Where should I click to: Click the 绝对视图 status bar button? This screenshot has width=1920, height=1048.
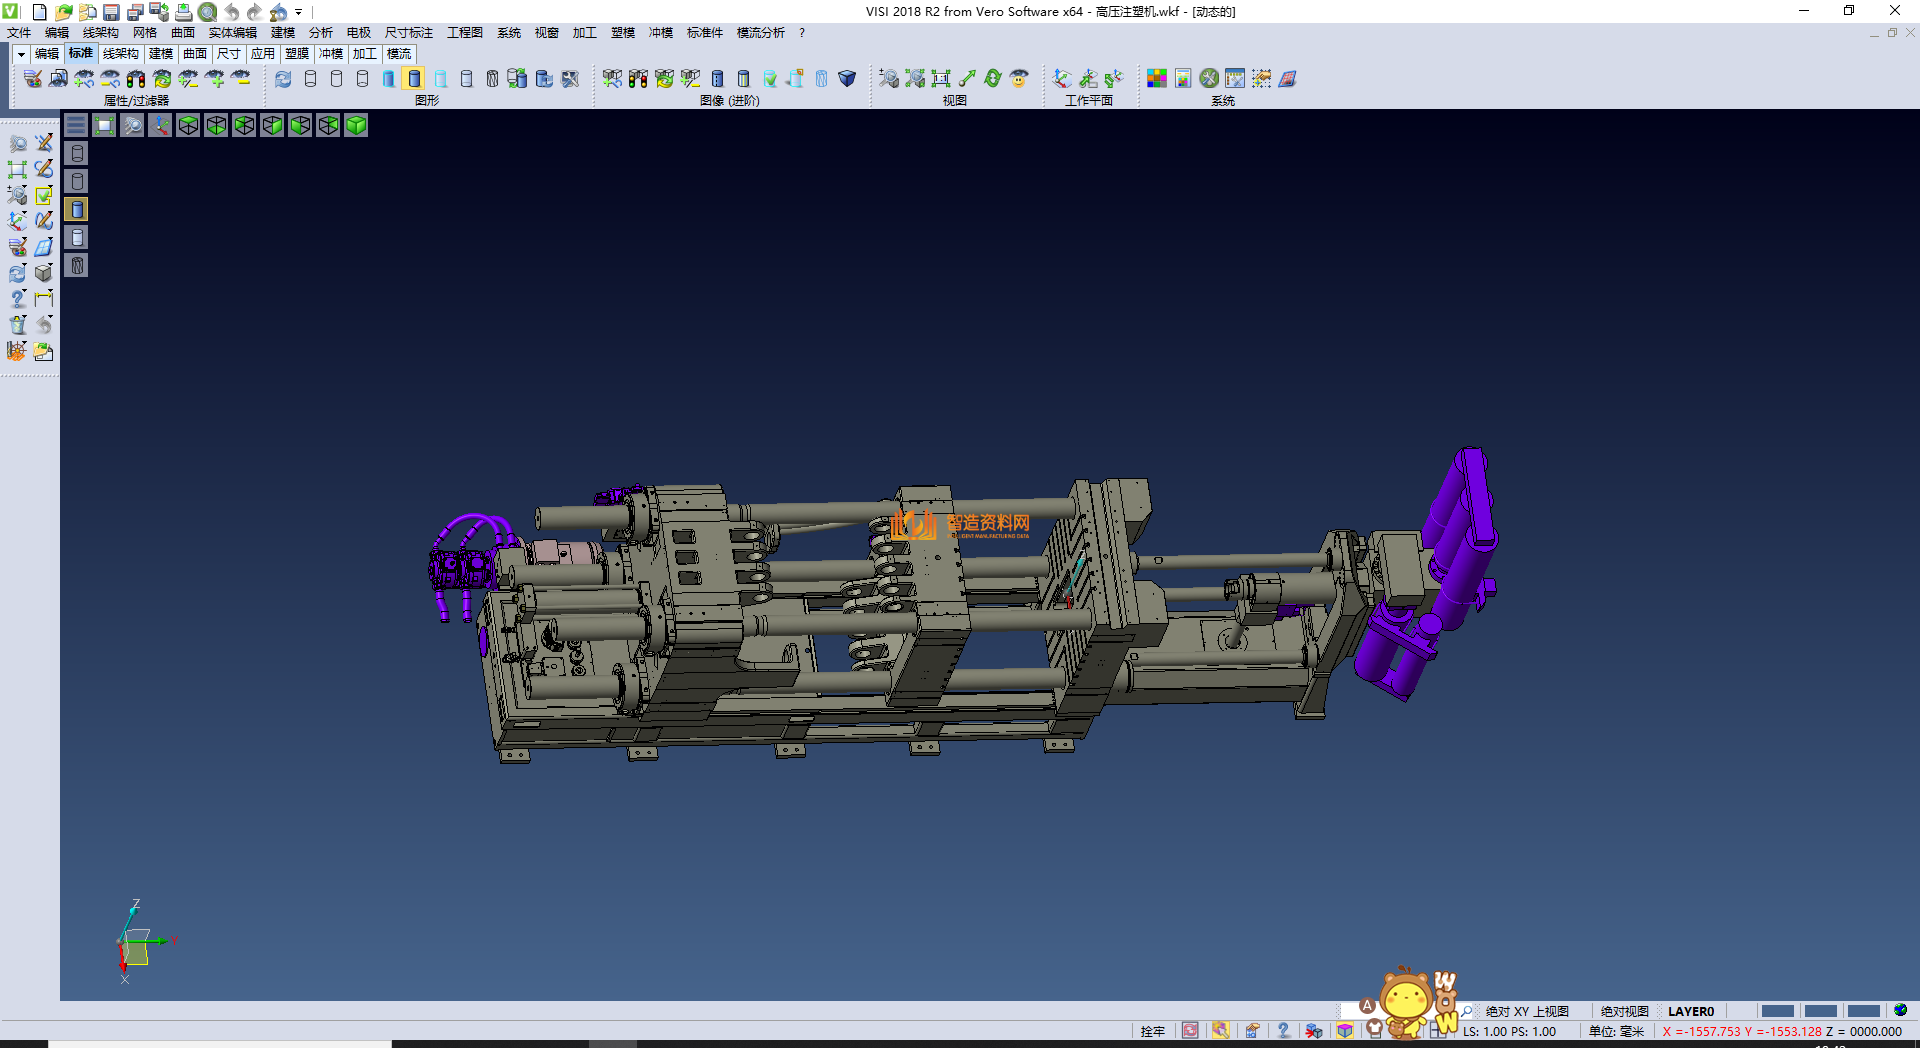tap(1624, 1011)
